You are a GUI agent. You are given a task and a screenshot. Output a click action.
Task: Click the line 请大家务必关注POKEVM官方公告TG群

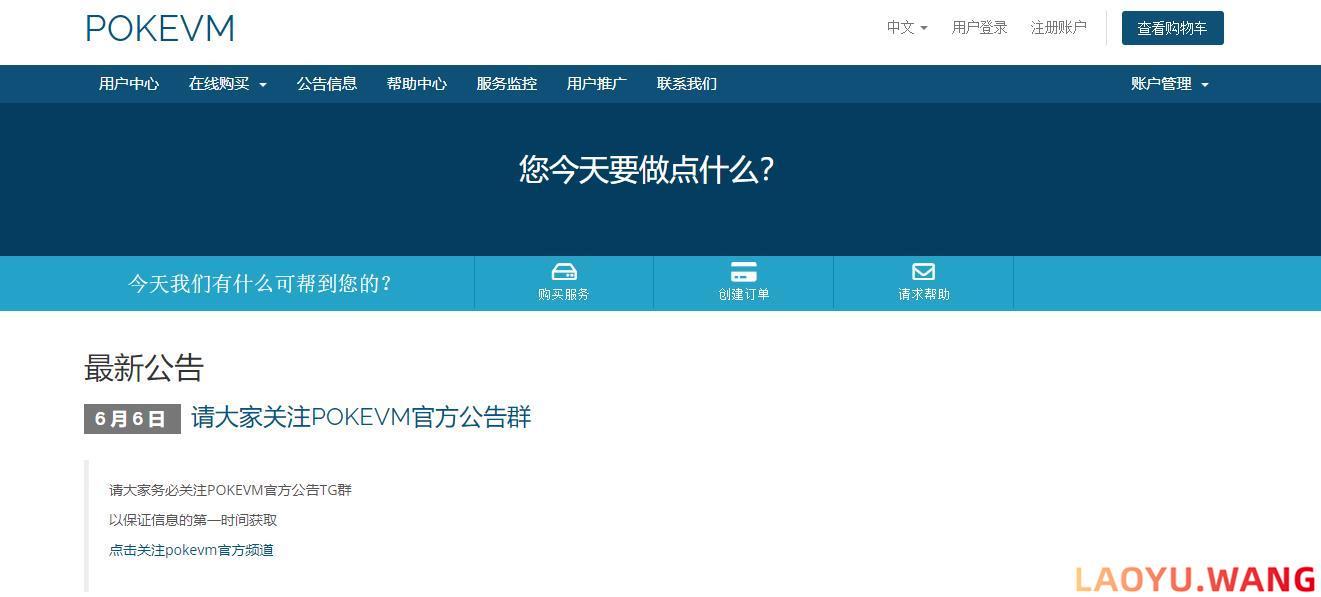(230, 490)
